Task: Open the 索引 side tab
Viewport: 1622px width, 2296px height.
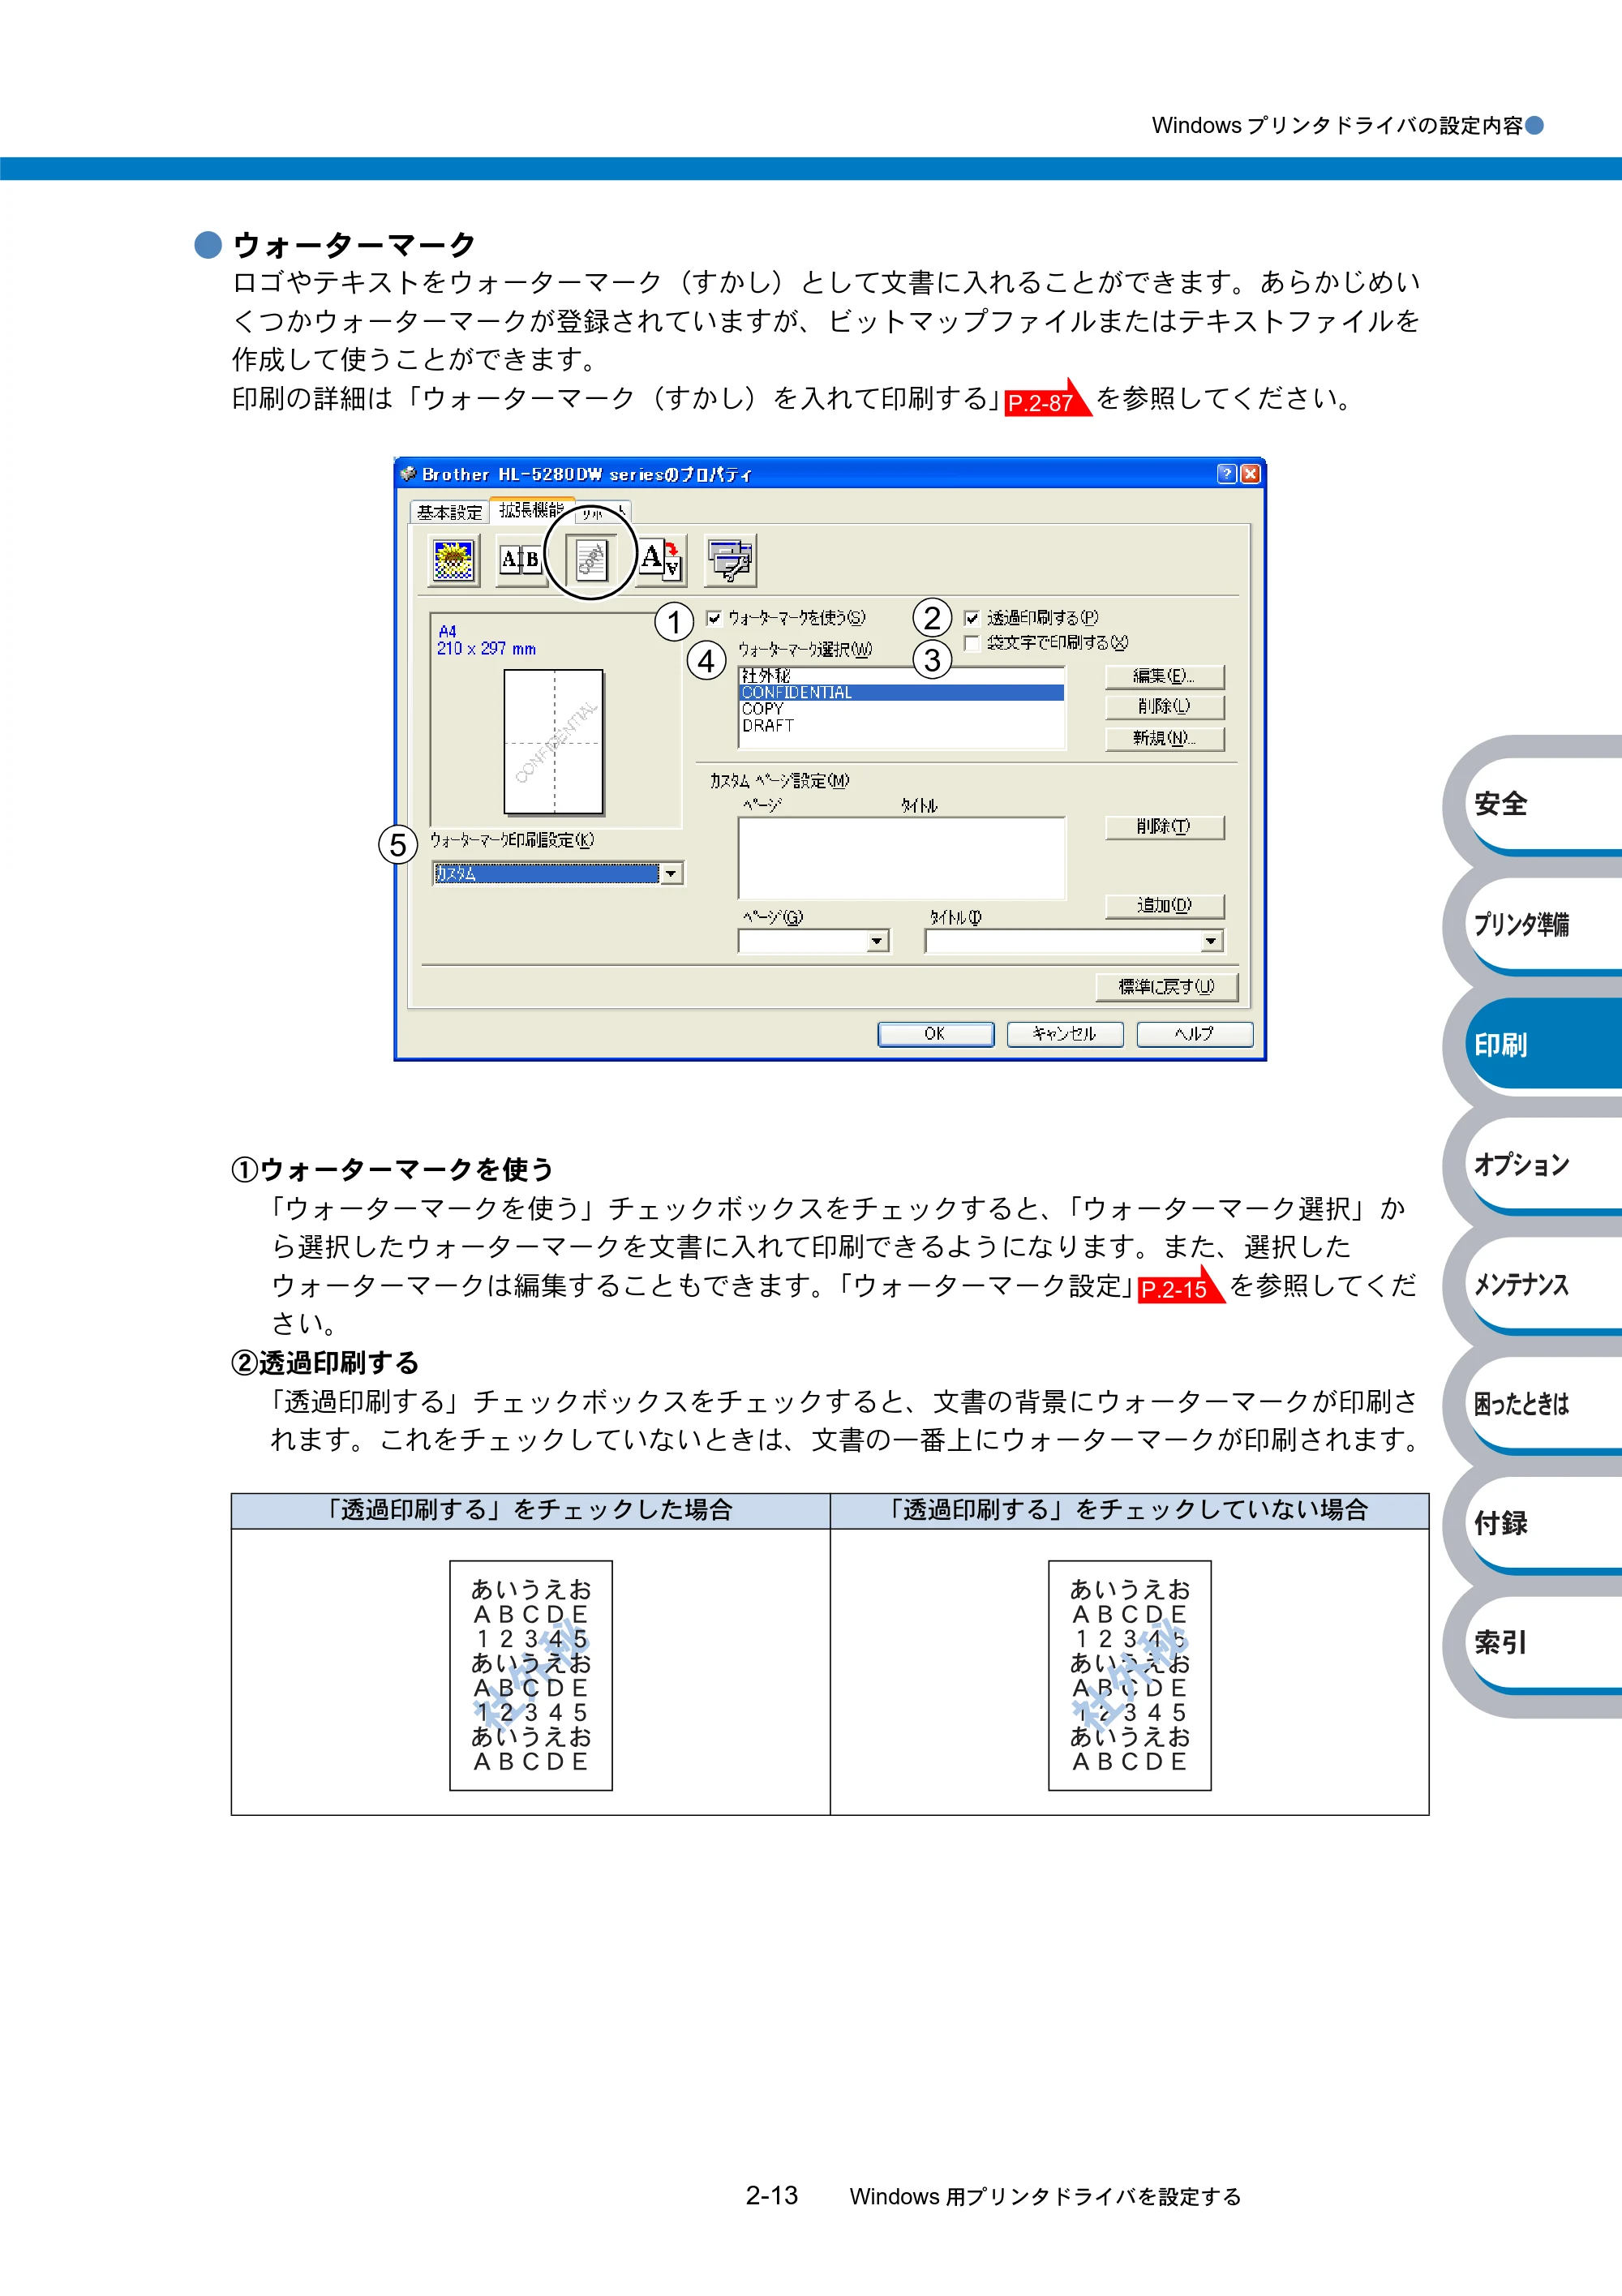Action: [x=1543, y=1643]
